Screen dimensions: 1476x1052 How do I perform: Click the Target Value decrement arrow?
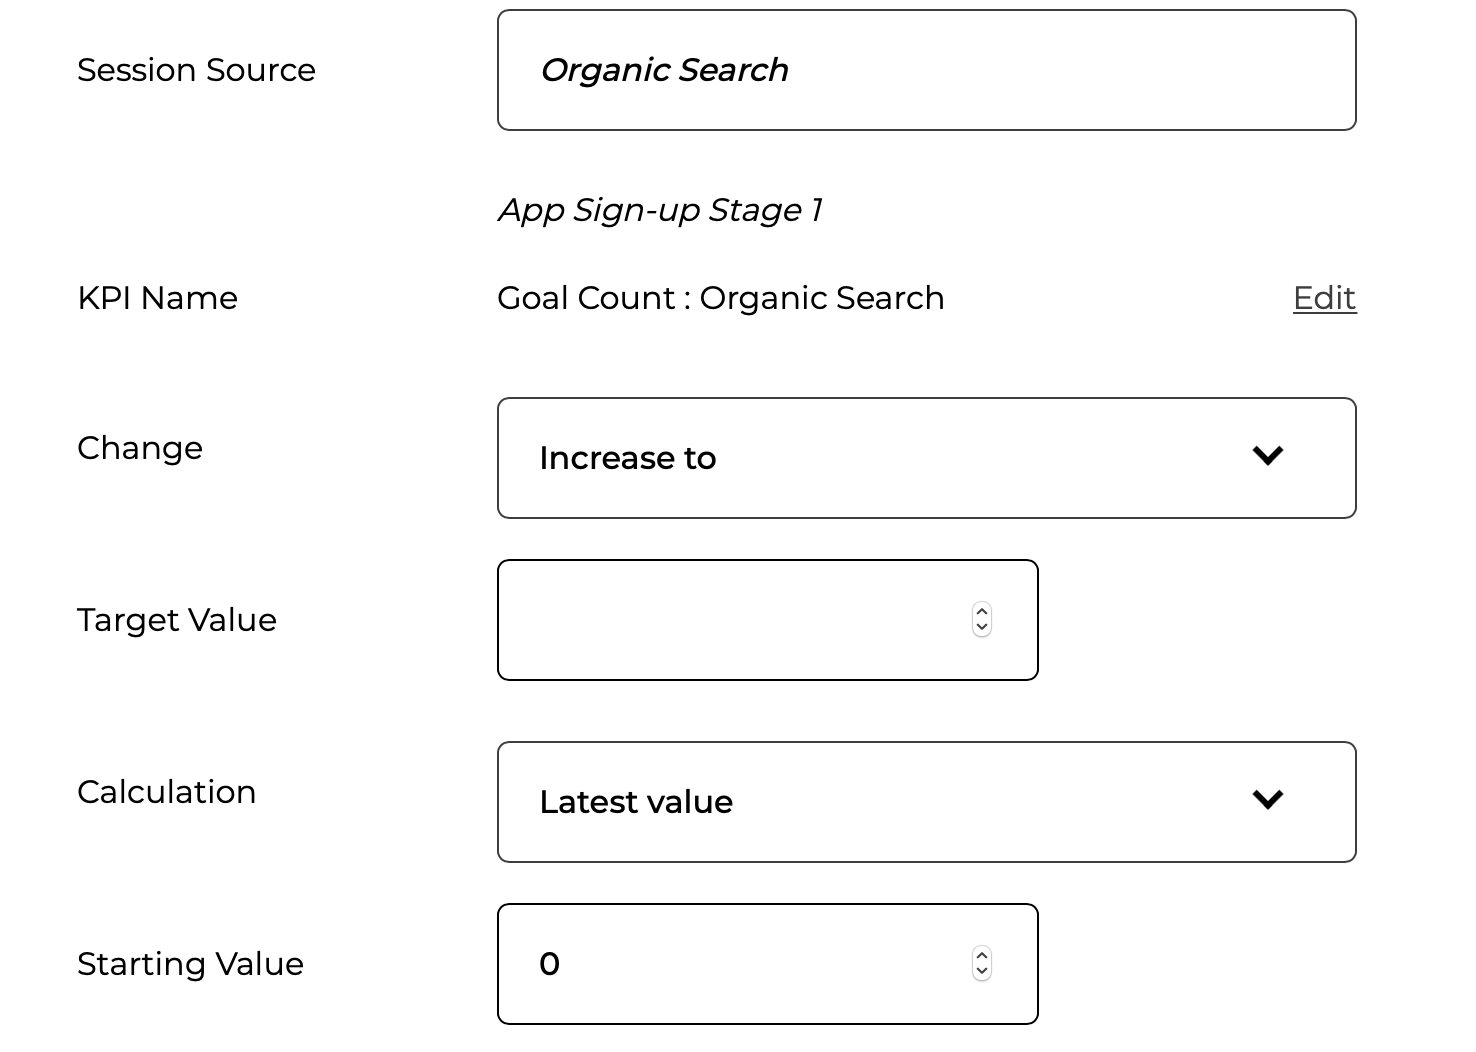click(x=982, y=628)
